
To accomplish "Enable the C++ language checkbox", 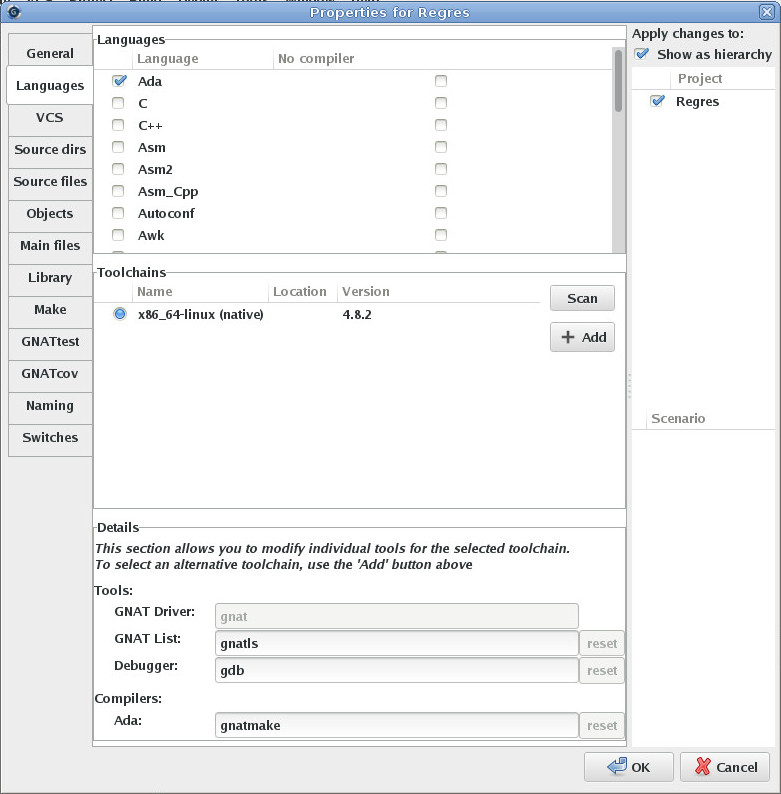I will point(118,125).
